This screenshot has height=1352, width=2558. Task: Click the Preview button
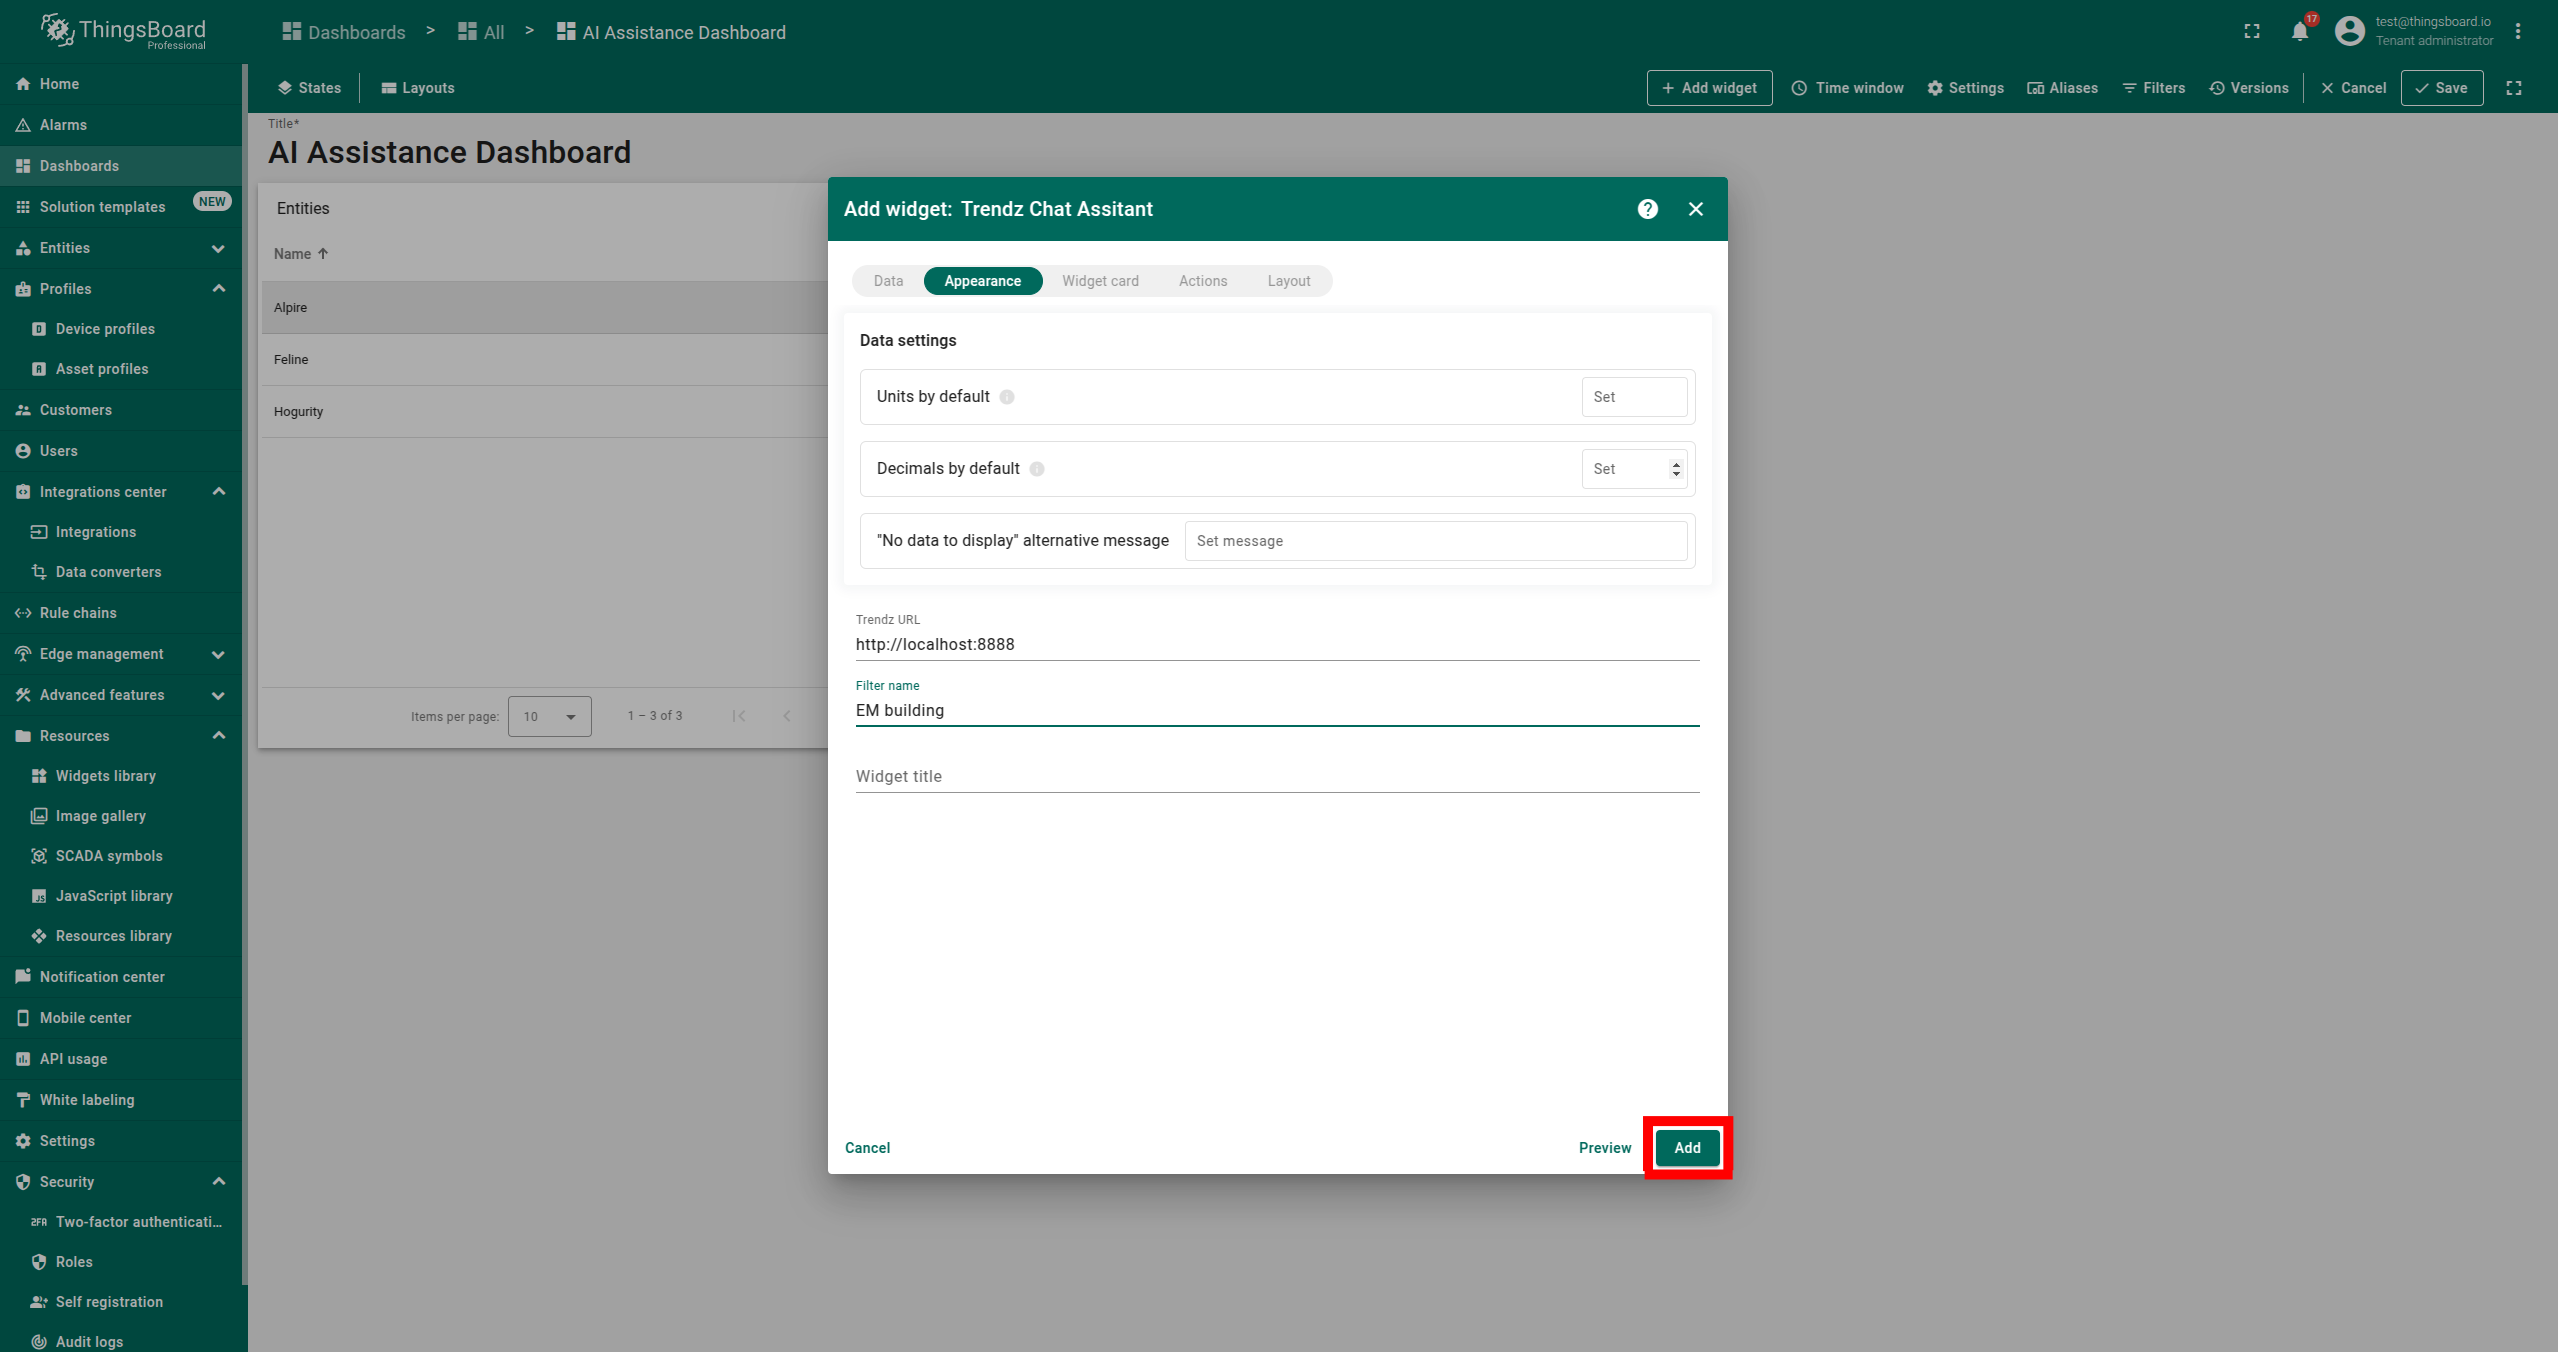tap(1604, 1148)
